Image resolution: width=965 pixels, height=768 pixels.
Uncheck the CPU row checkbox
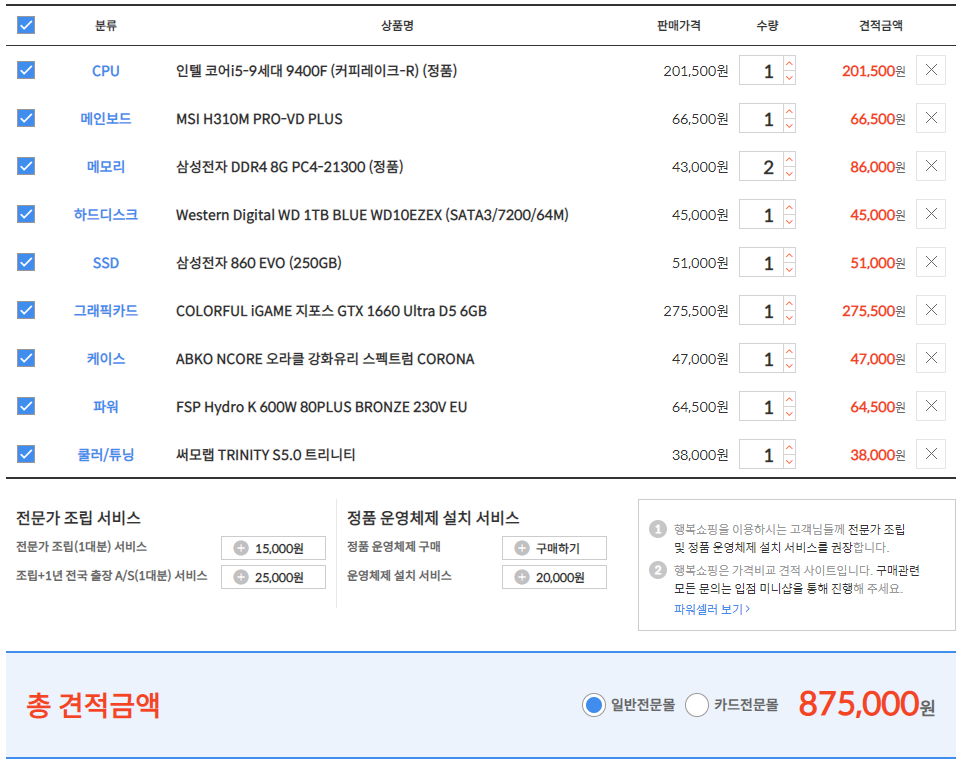coord(26,70)
